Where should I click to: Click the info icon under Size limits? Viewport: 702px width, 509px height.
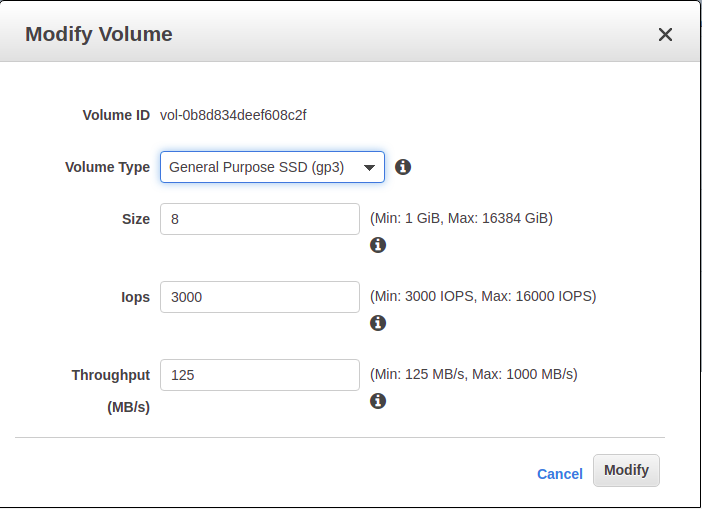(x=378, y=245)
